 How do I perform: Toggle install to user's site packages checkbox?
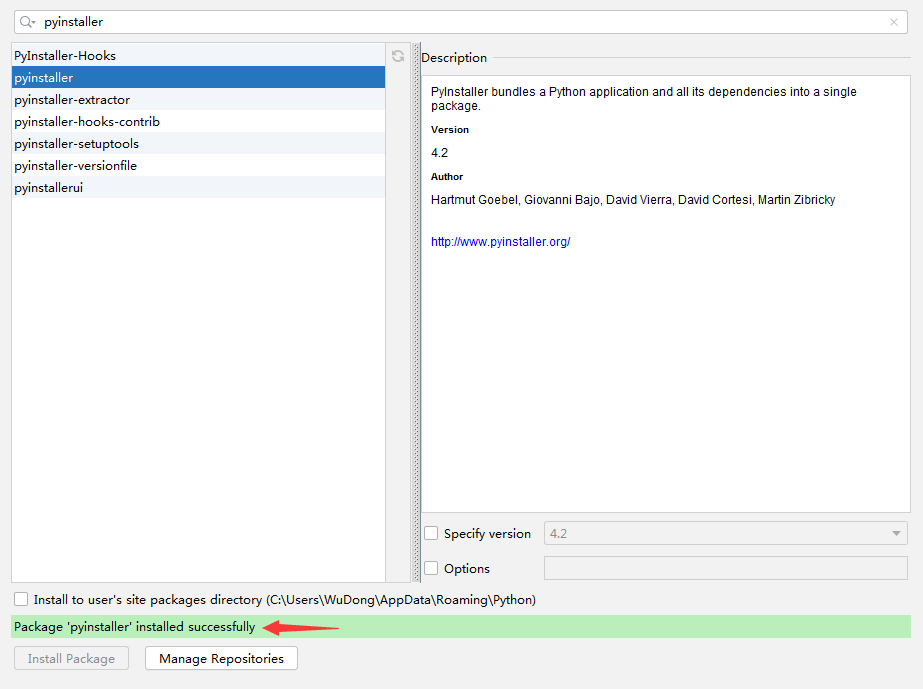tap(21, 599)
